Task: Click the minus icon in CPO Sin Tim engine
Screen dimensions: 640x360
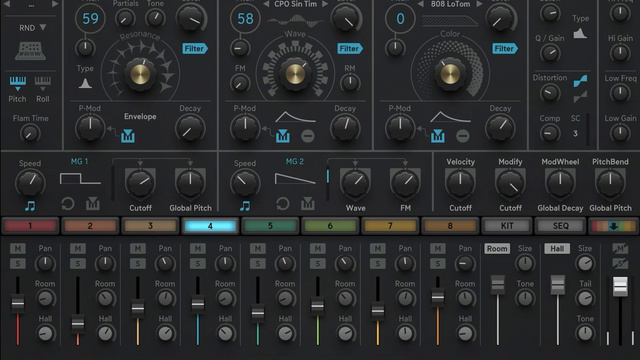Action: click(x=308, y=136)
